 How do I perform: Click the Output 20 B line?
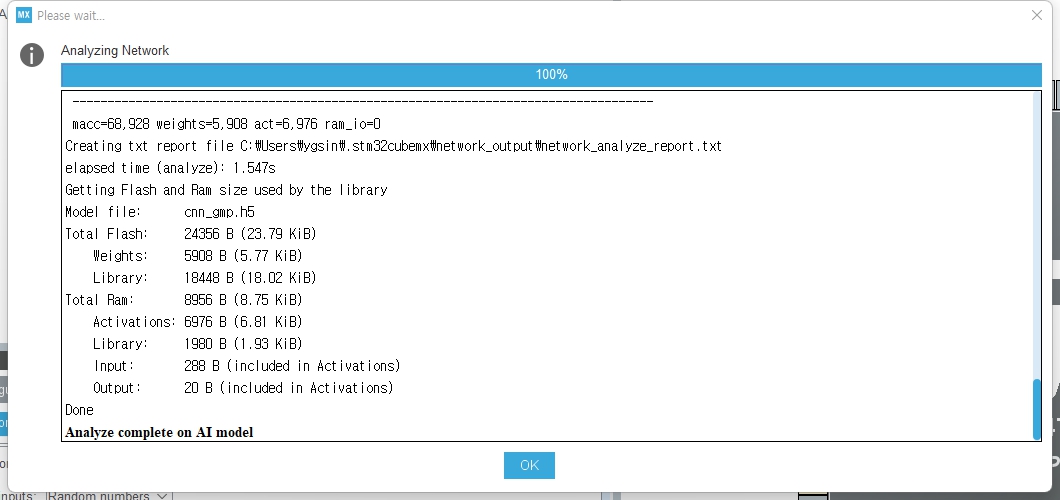pyautogui.click(x=243, y=388)
